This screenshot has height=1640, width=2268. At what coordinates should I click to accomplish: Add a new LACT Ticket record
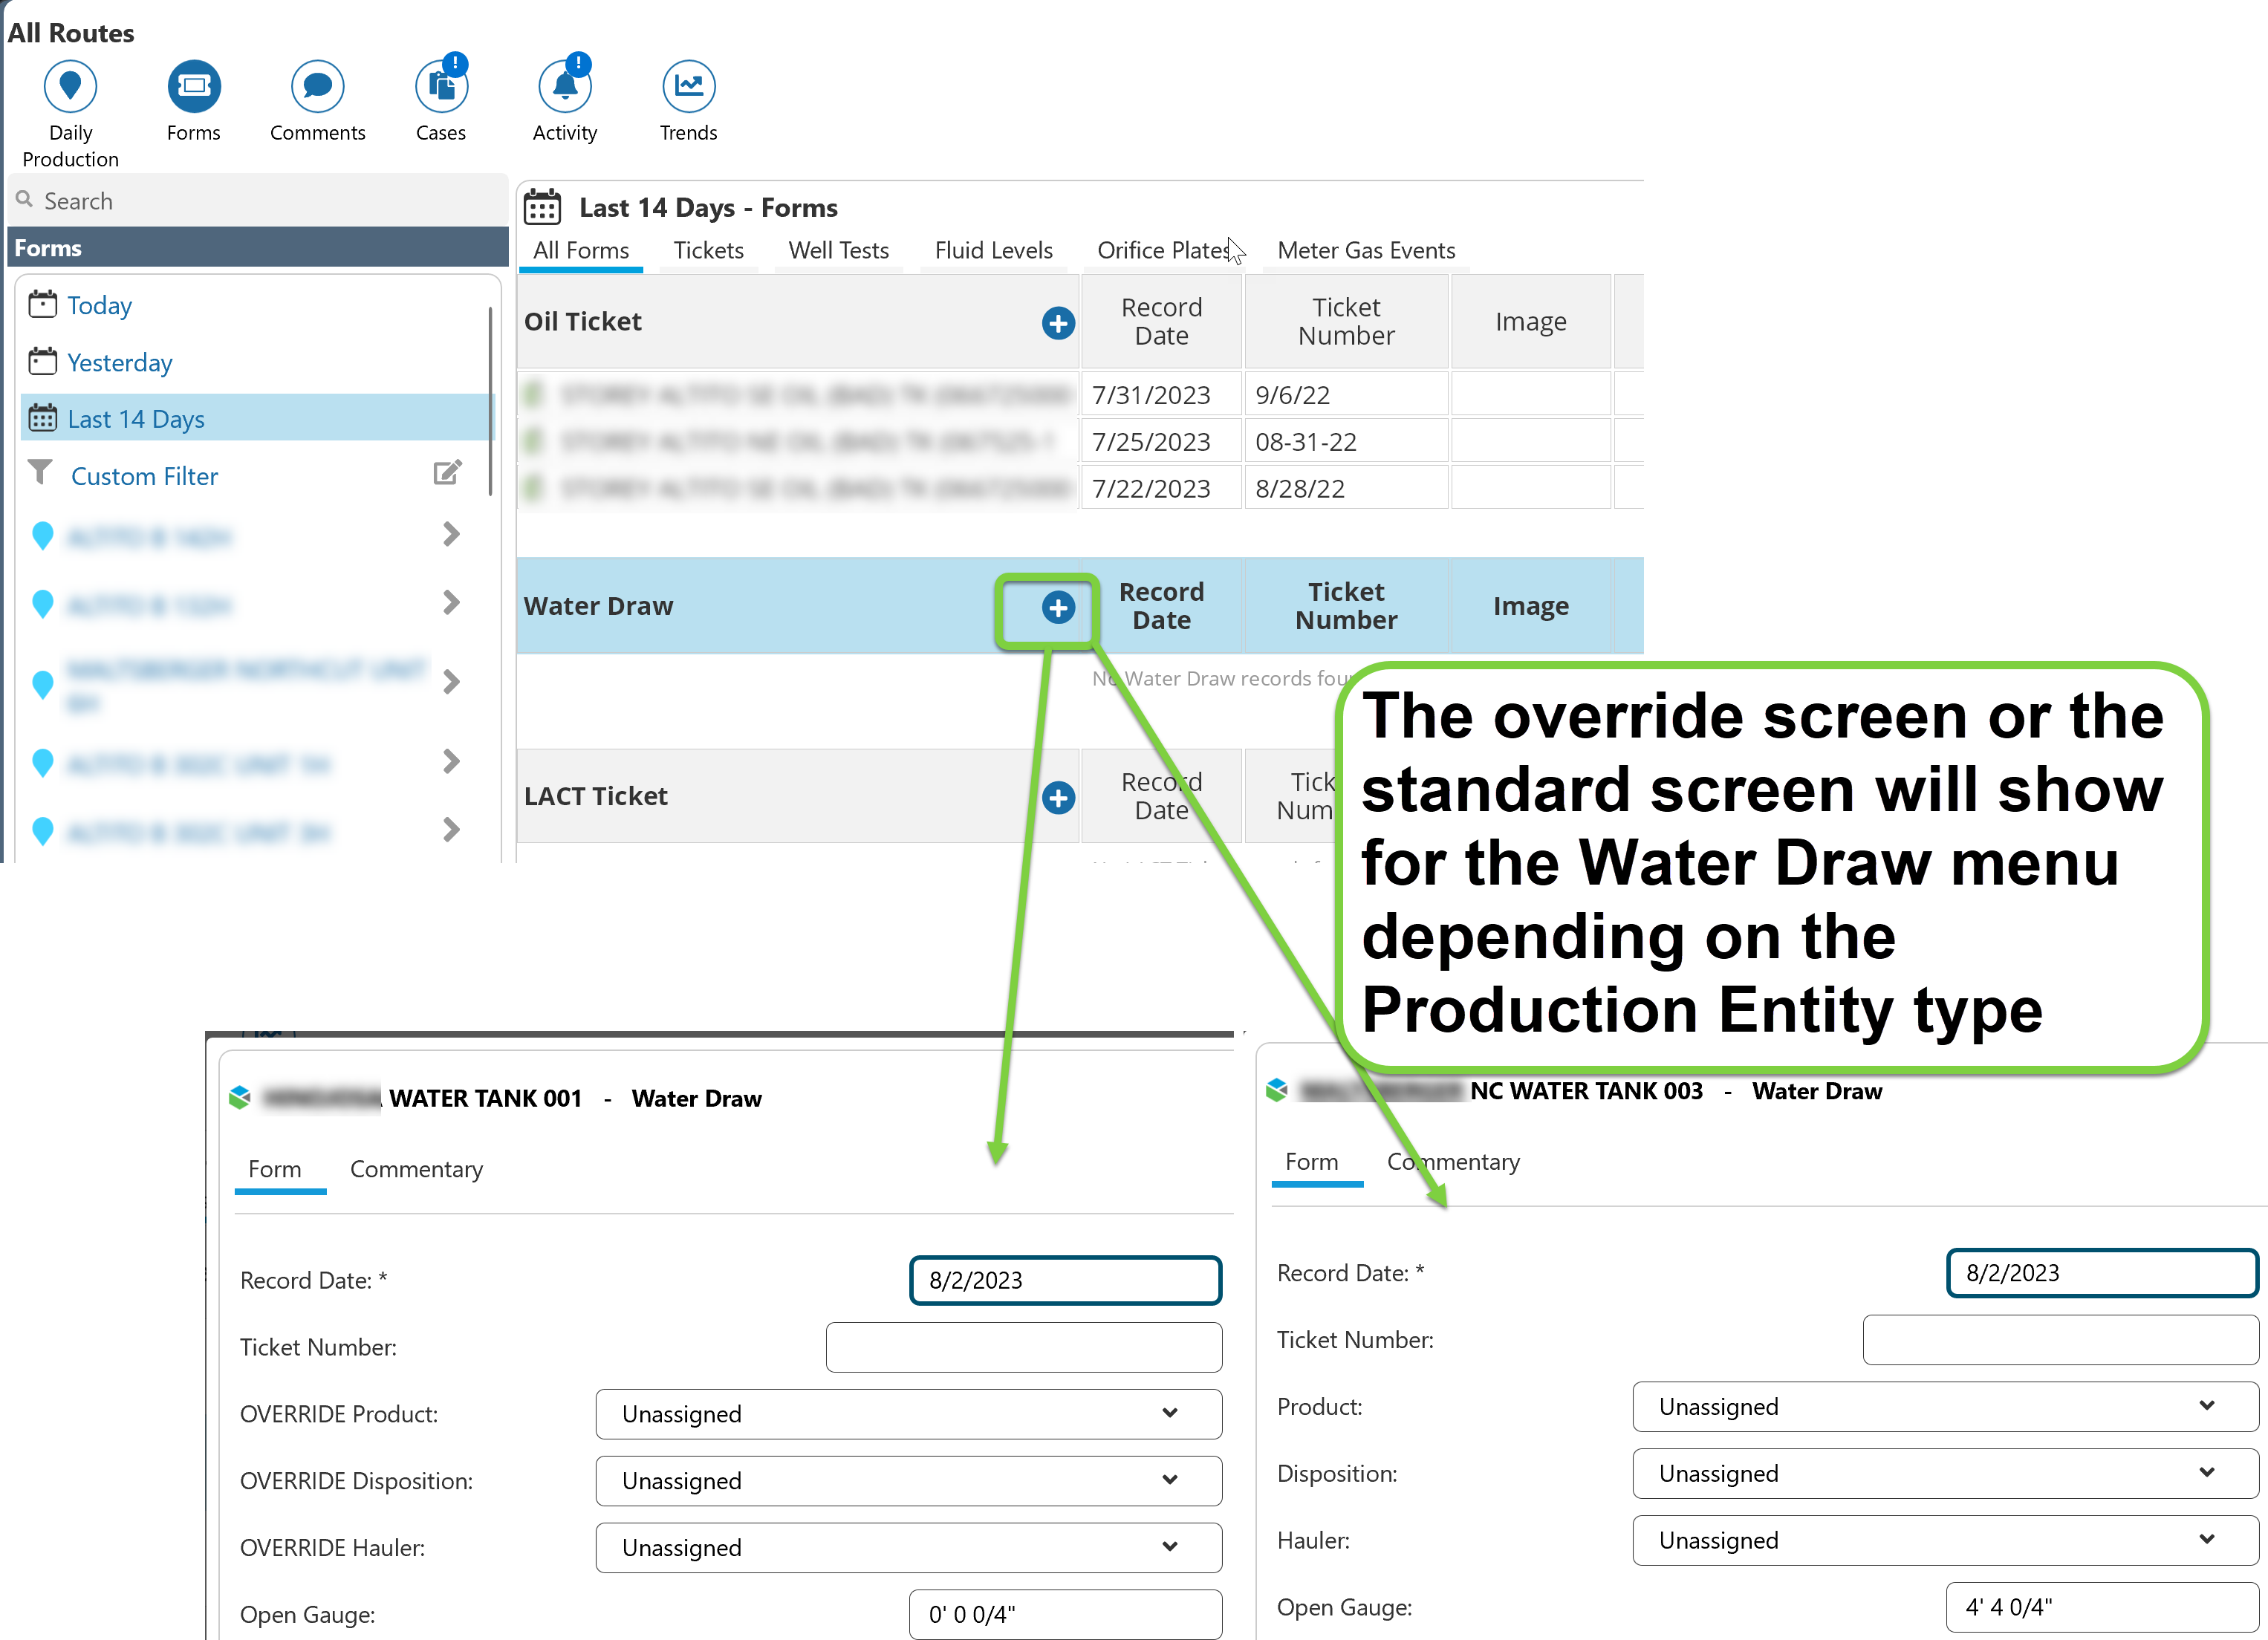click(x=1058, y=797)
